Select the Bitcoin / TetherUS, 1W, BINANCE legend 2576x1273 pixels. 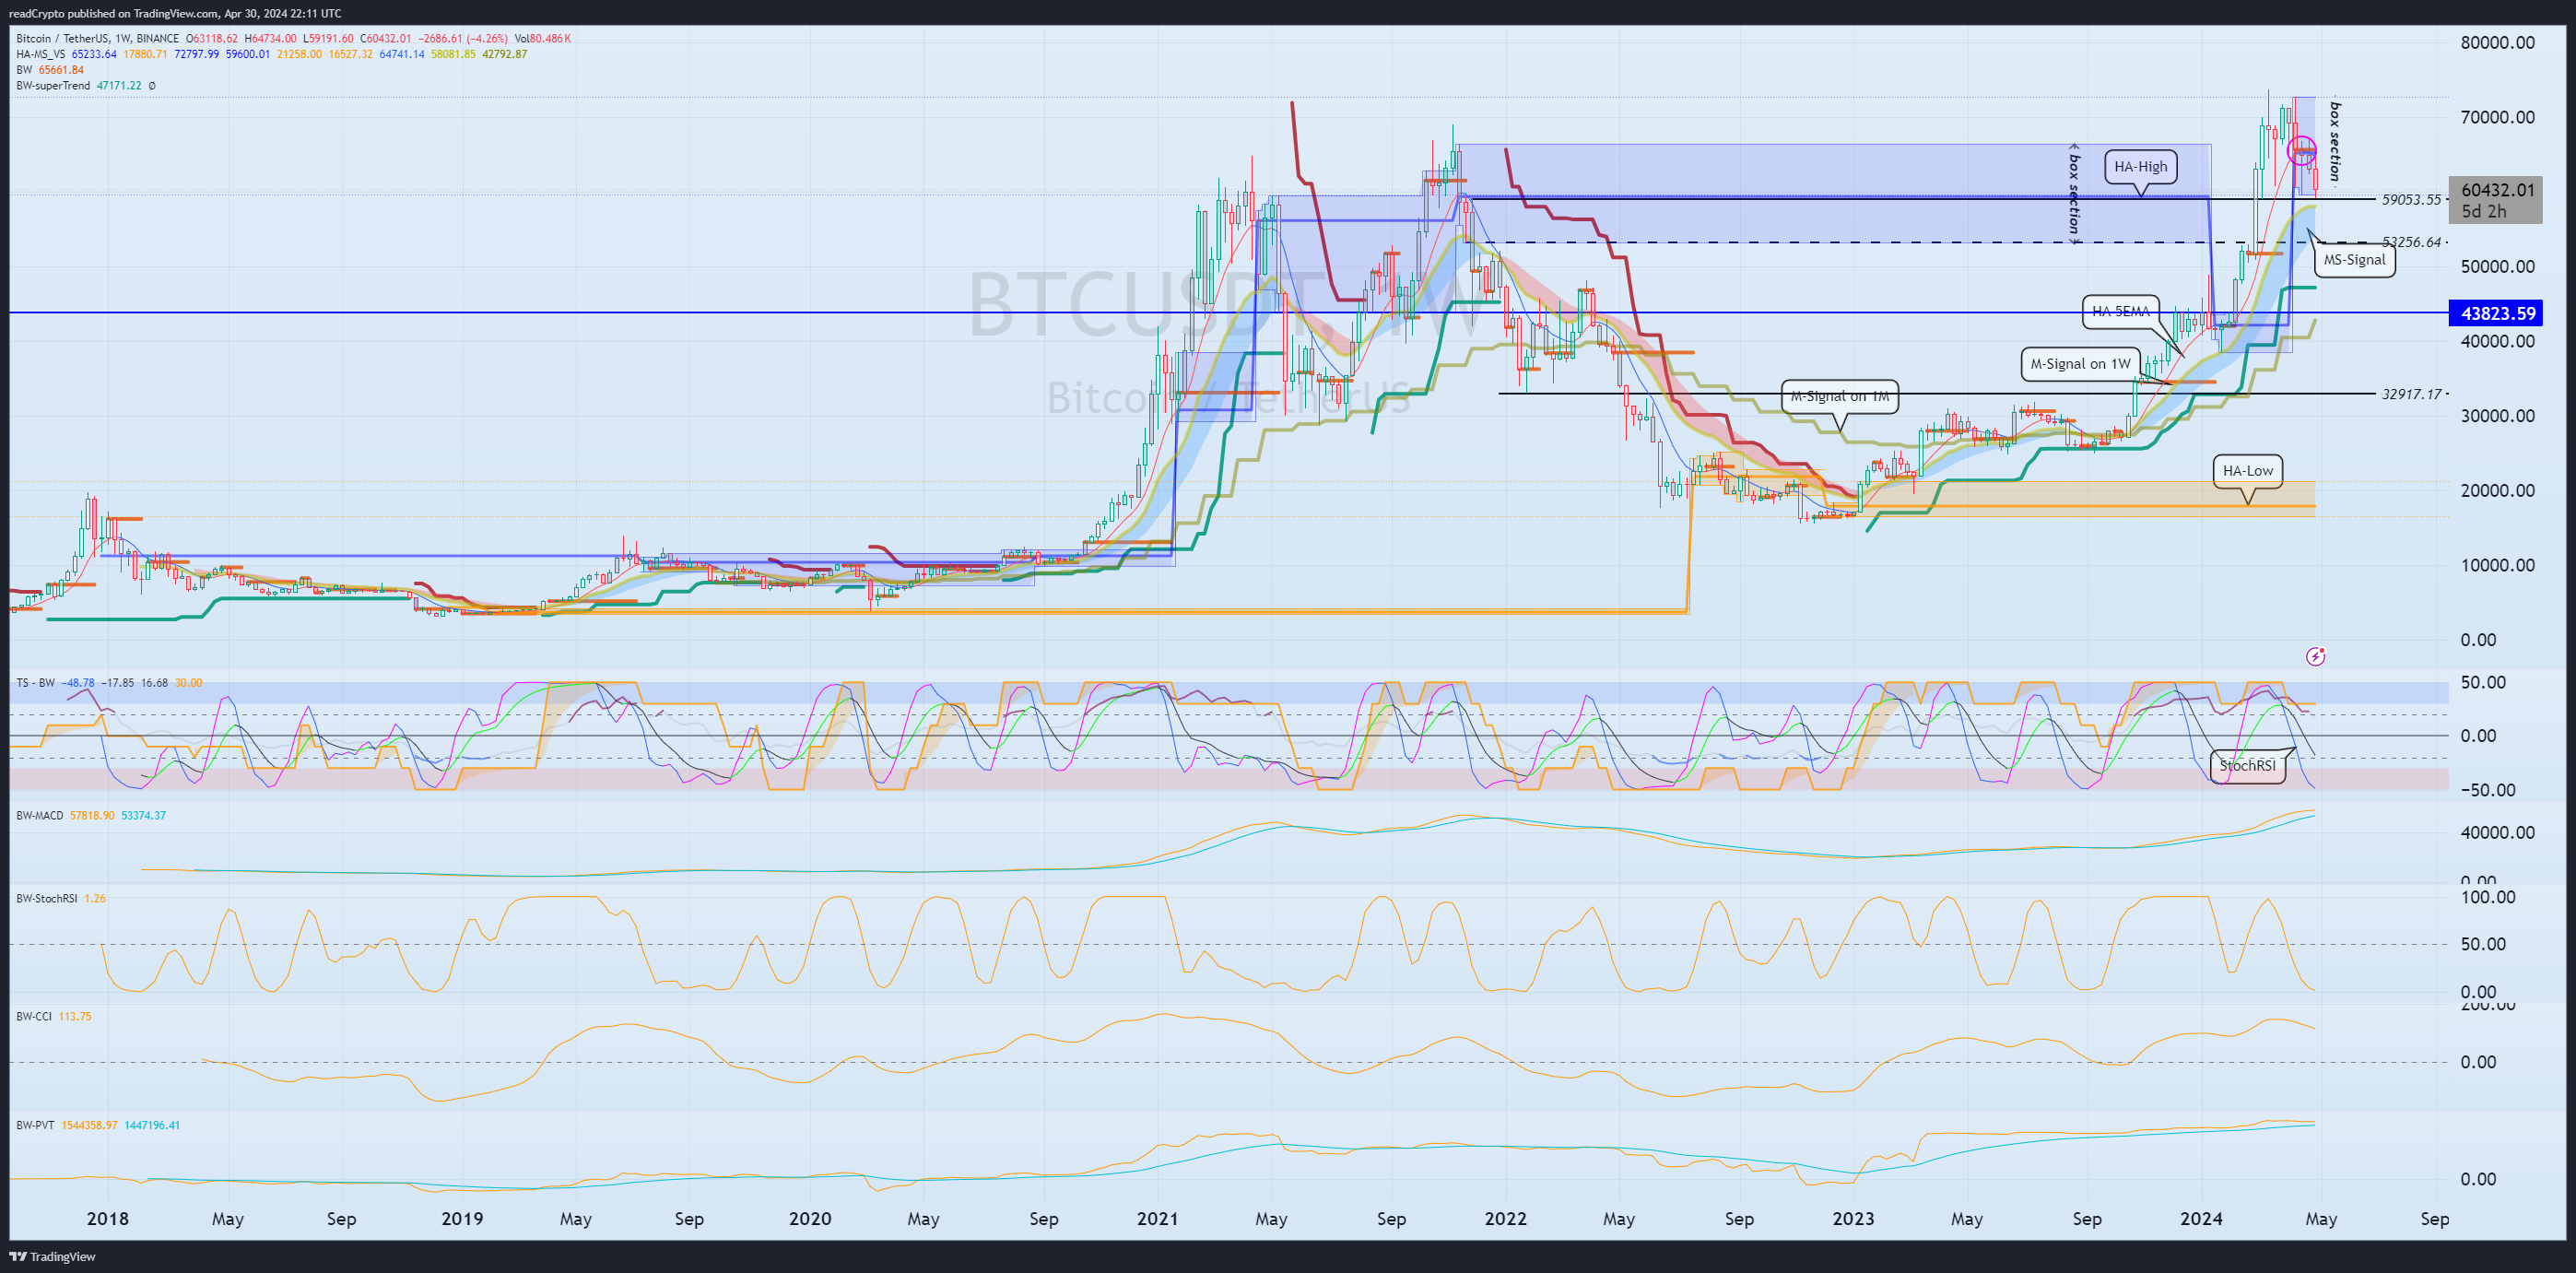[96, 38]
